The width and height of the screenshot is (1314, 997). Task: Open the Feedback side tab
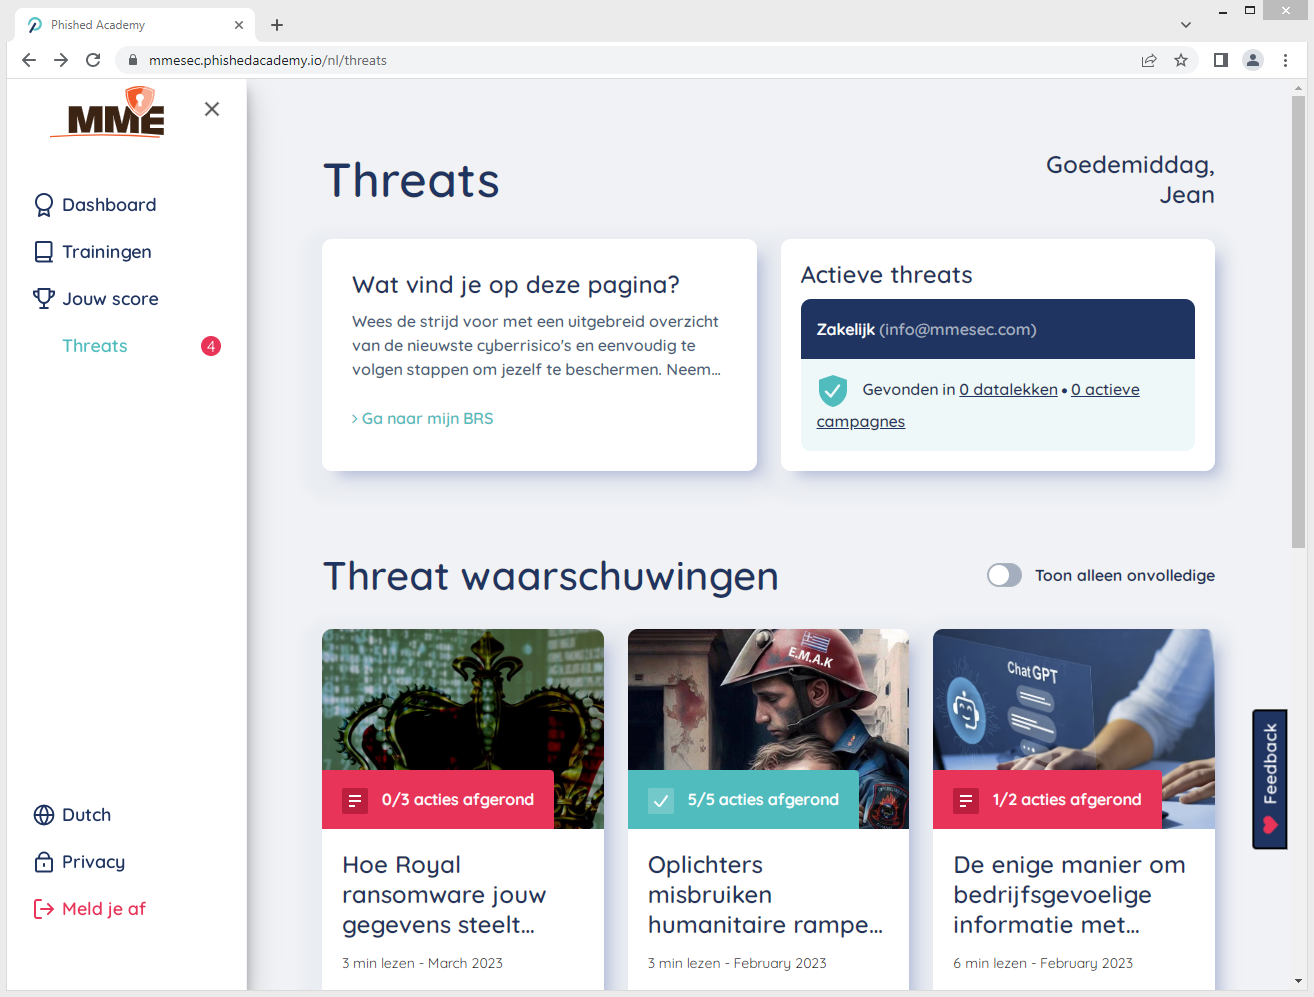[x=1270, y=779]
